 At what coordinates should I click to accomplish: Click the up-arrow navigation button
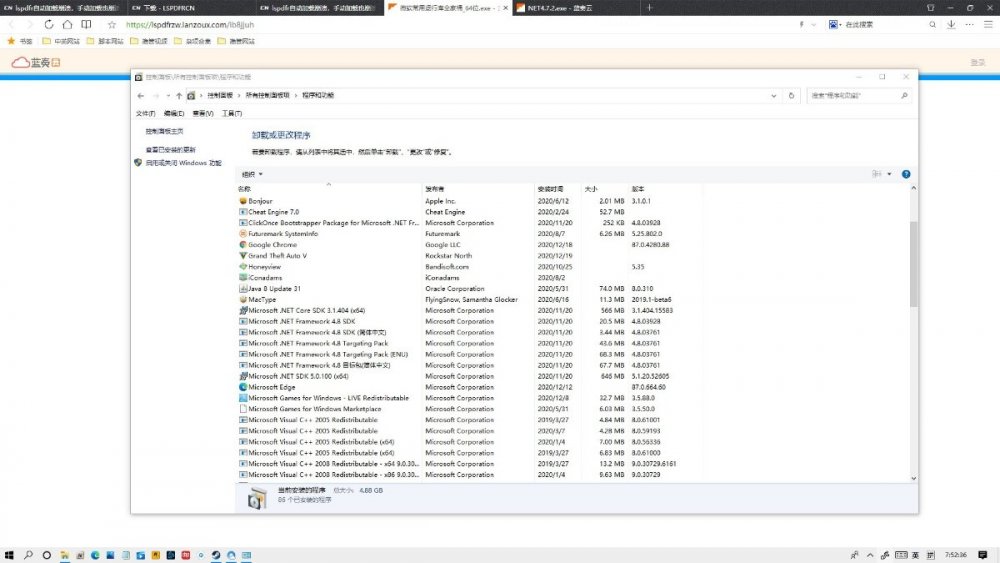179,96
